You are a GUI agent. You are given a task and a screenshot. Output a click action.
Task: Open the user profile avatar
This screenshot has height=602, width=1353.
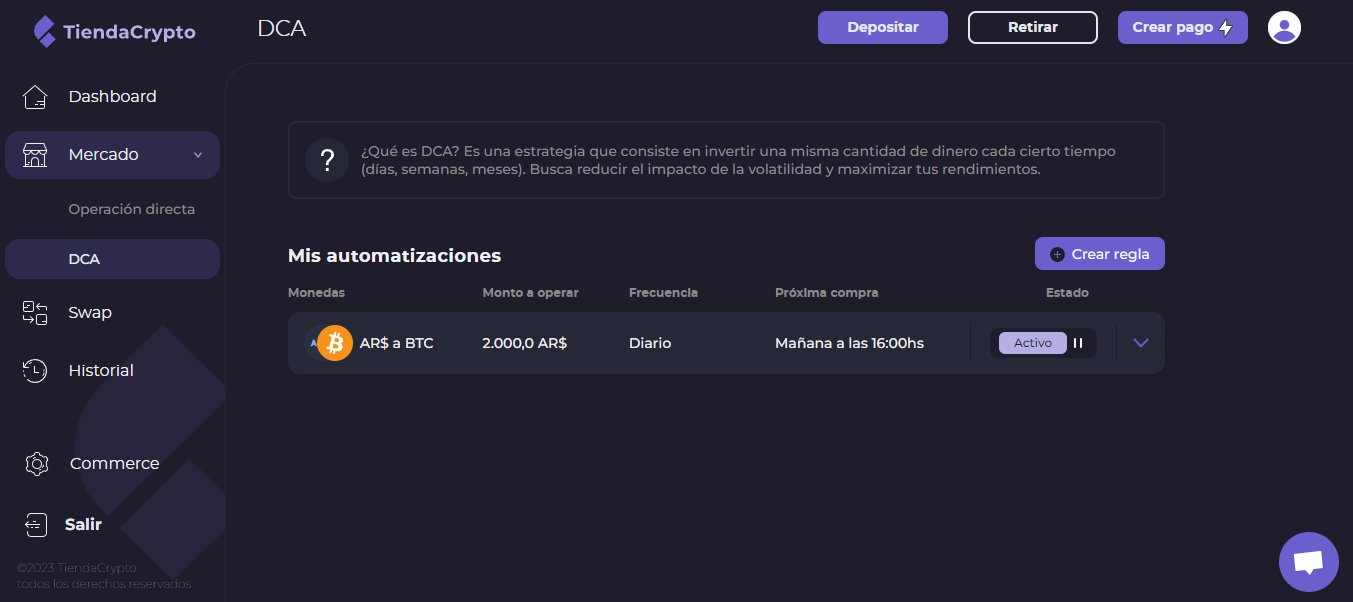point(1284,27)
